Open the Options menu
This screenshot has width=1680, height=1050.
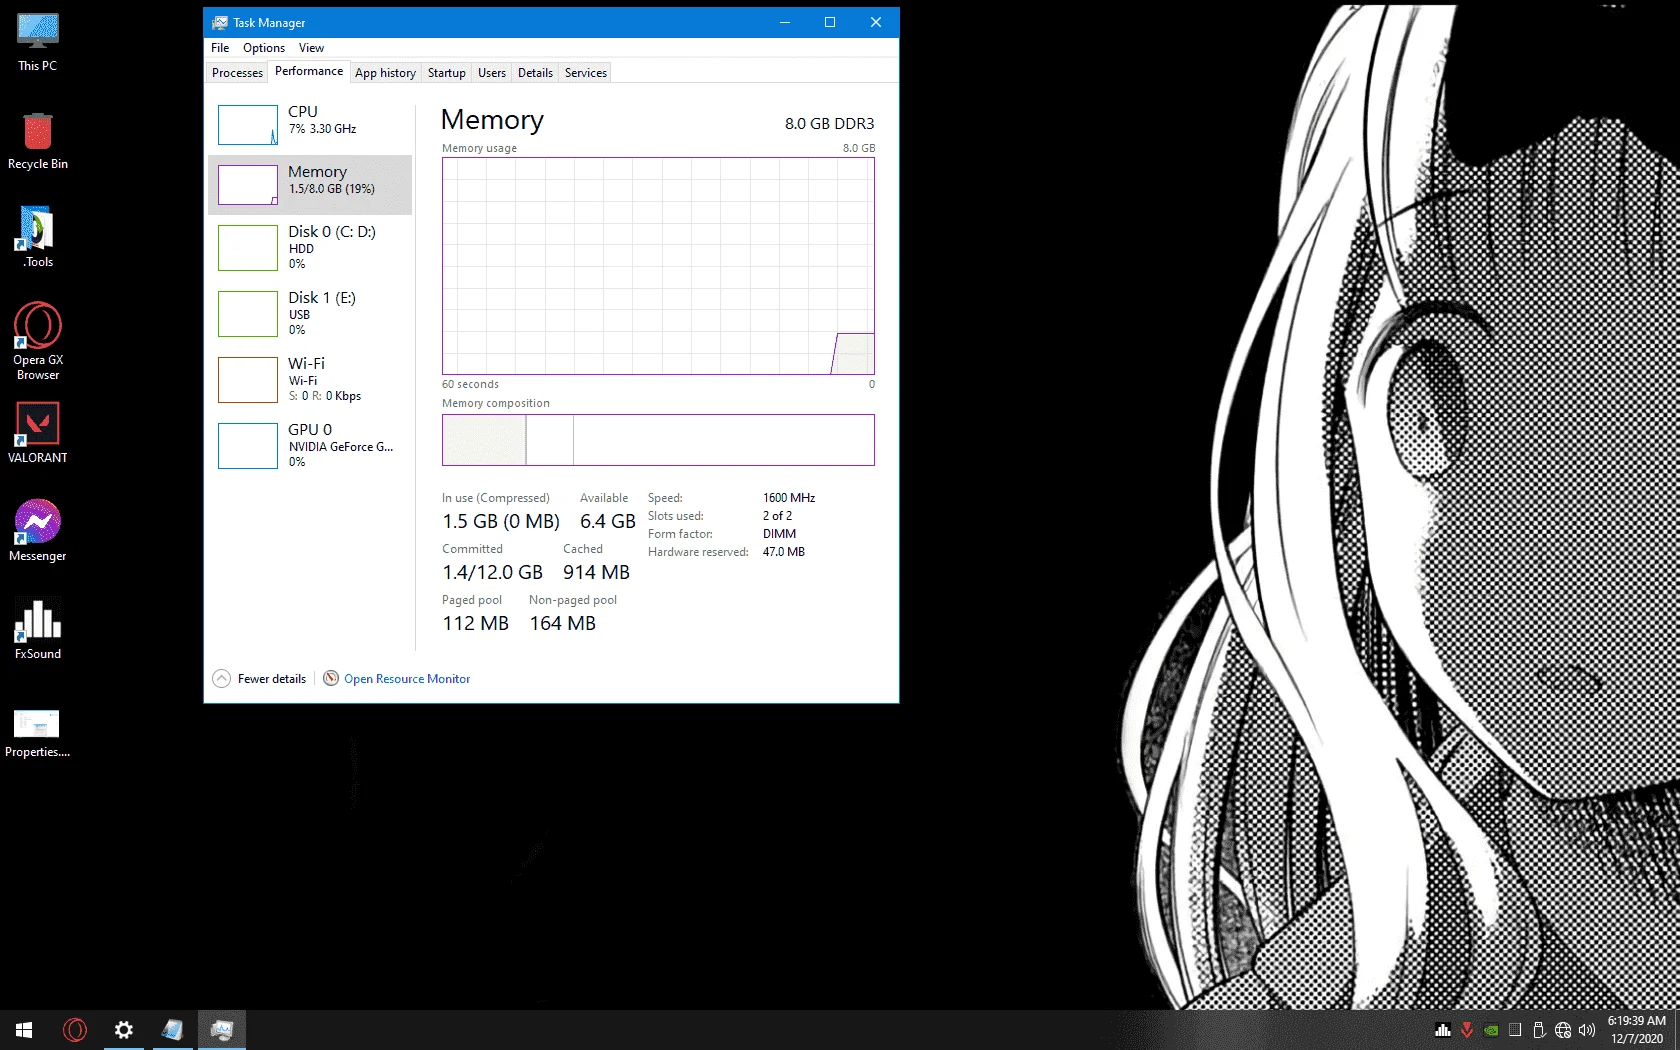coord(264,48)
